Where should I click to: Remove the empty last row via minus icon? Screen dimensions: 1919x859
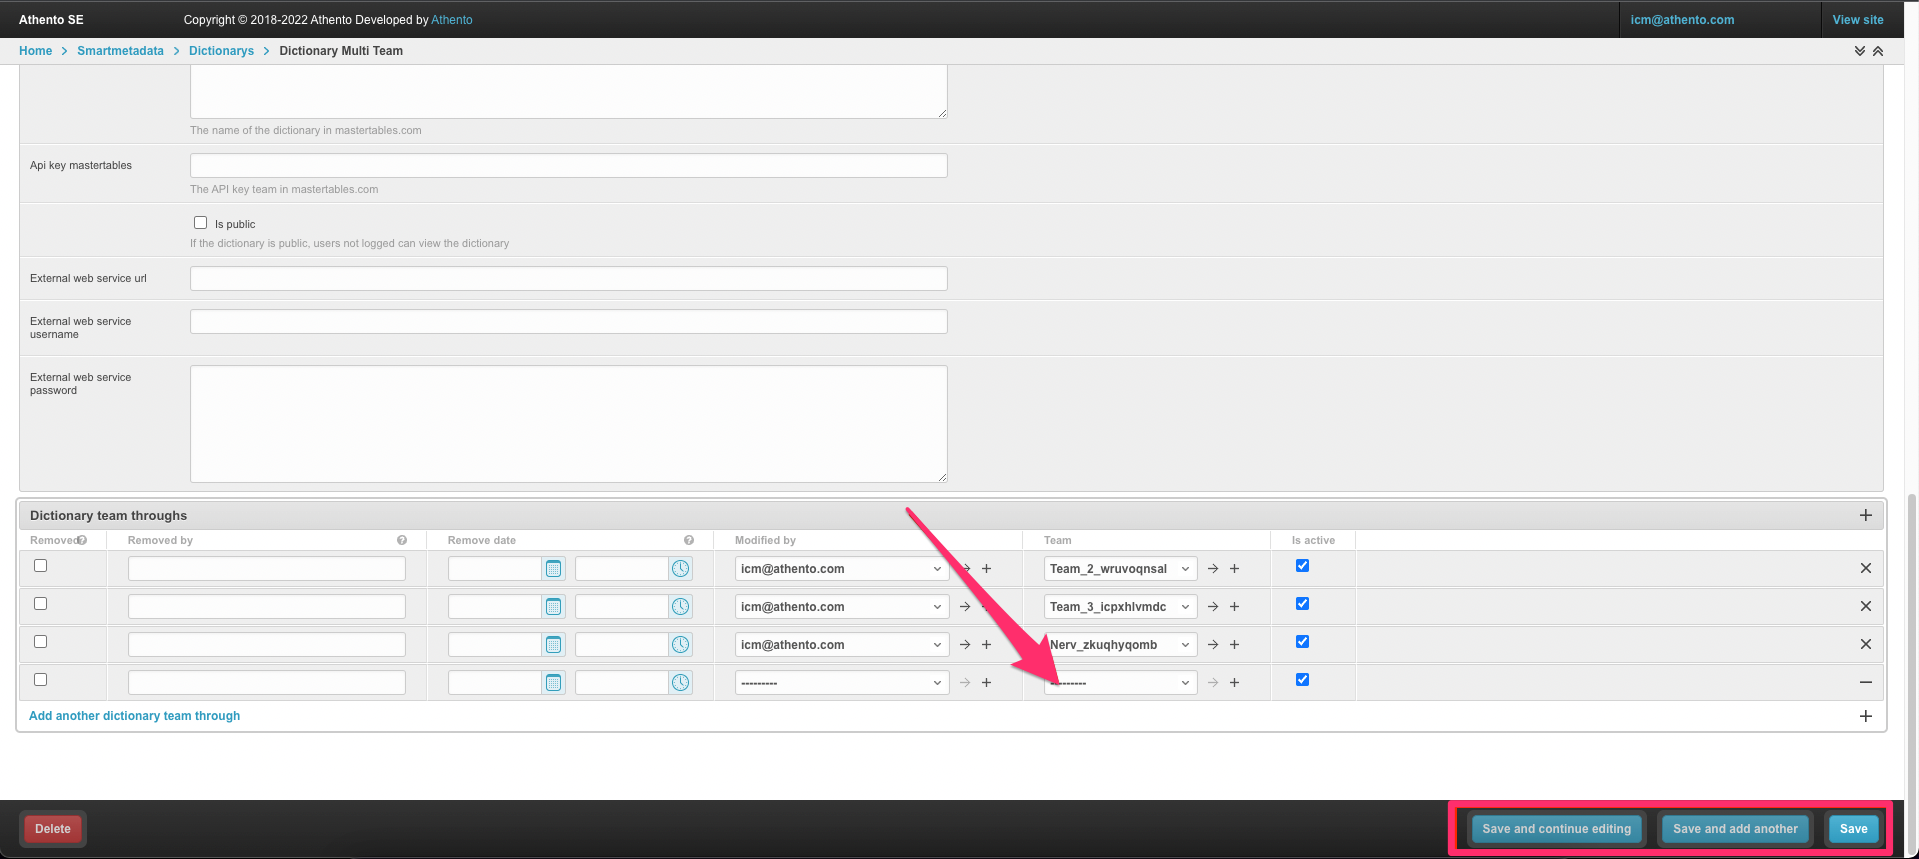(1865, 682)
